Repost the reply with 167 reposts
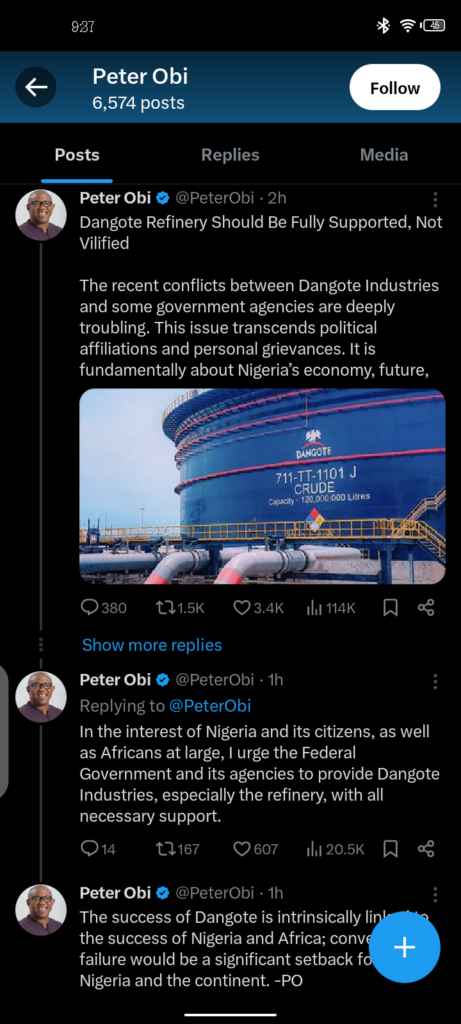Viewport: 461px width, 1024px height. (178, 849)
